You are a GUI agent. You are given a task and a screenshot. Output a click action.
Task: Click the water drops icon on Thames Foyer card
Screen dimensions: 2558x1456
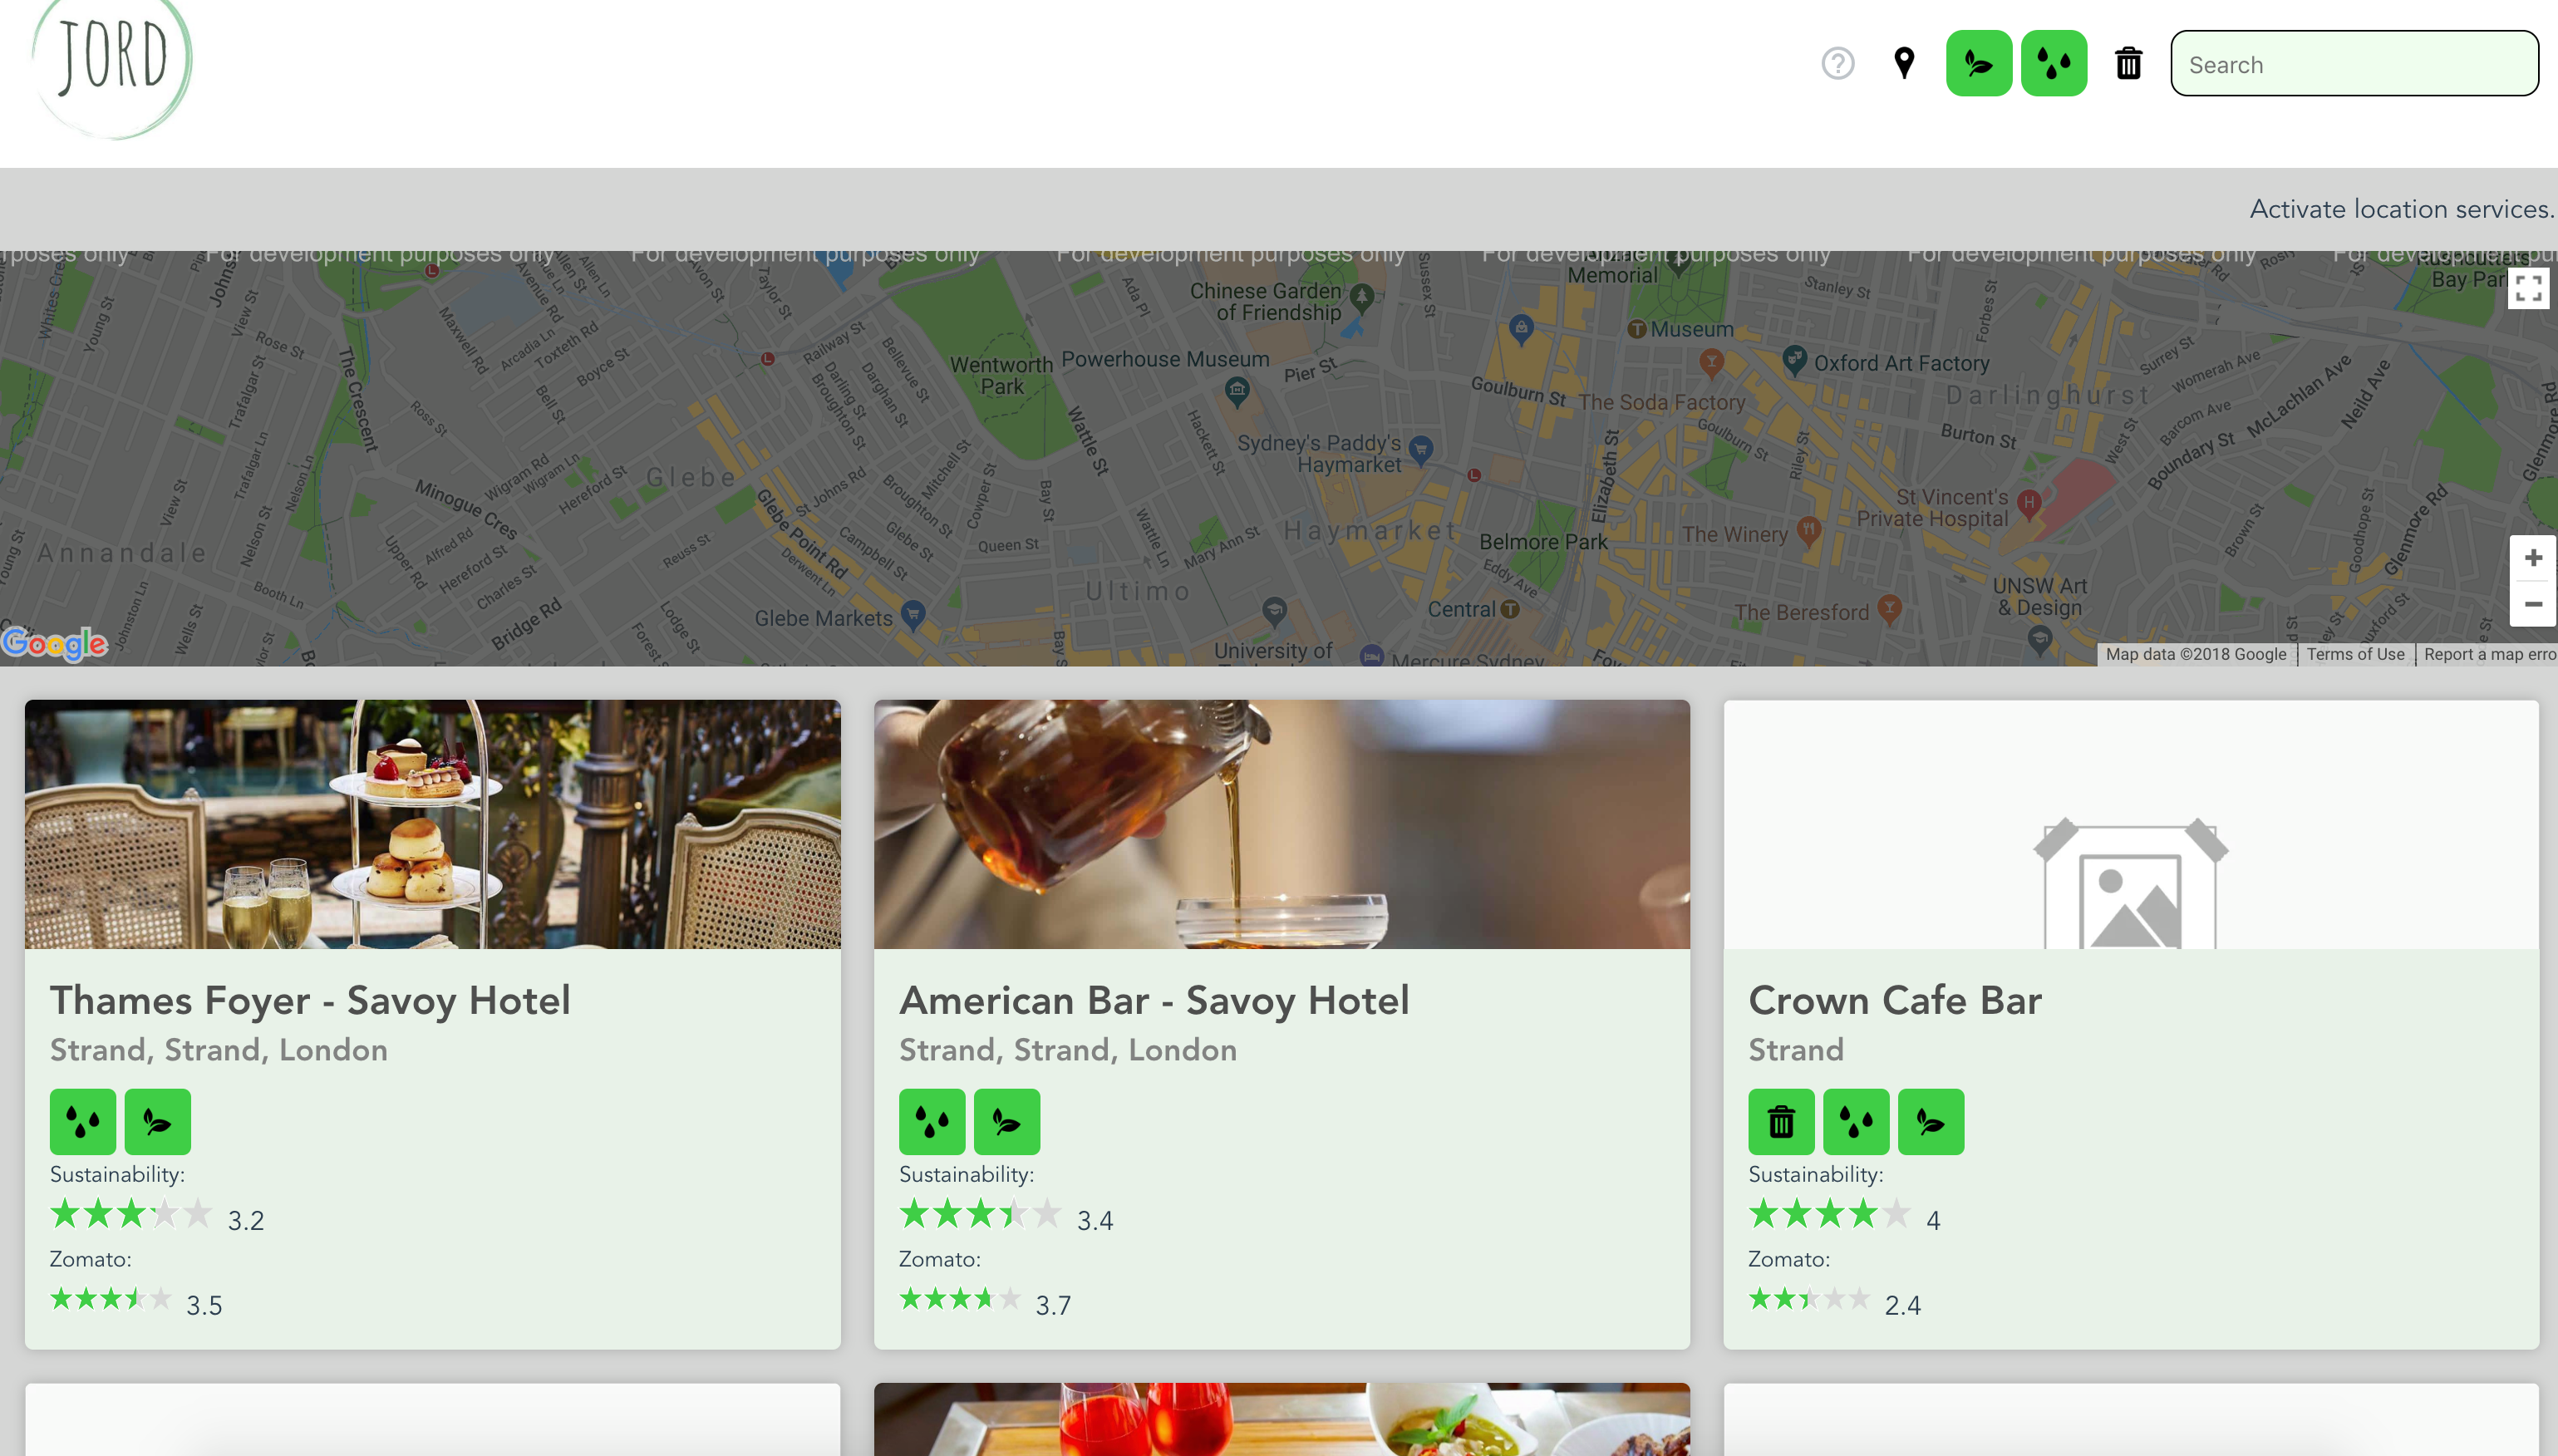click(x=83, y=1122)
